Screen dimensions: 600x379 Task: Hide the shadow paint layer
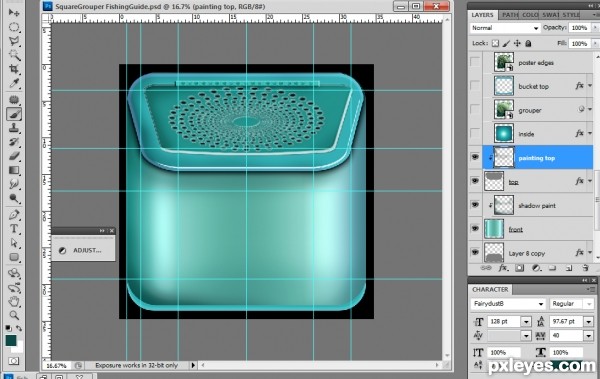point(475,205)
